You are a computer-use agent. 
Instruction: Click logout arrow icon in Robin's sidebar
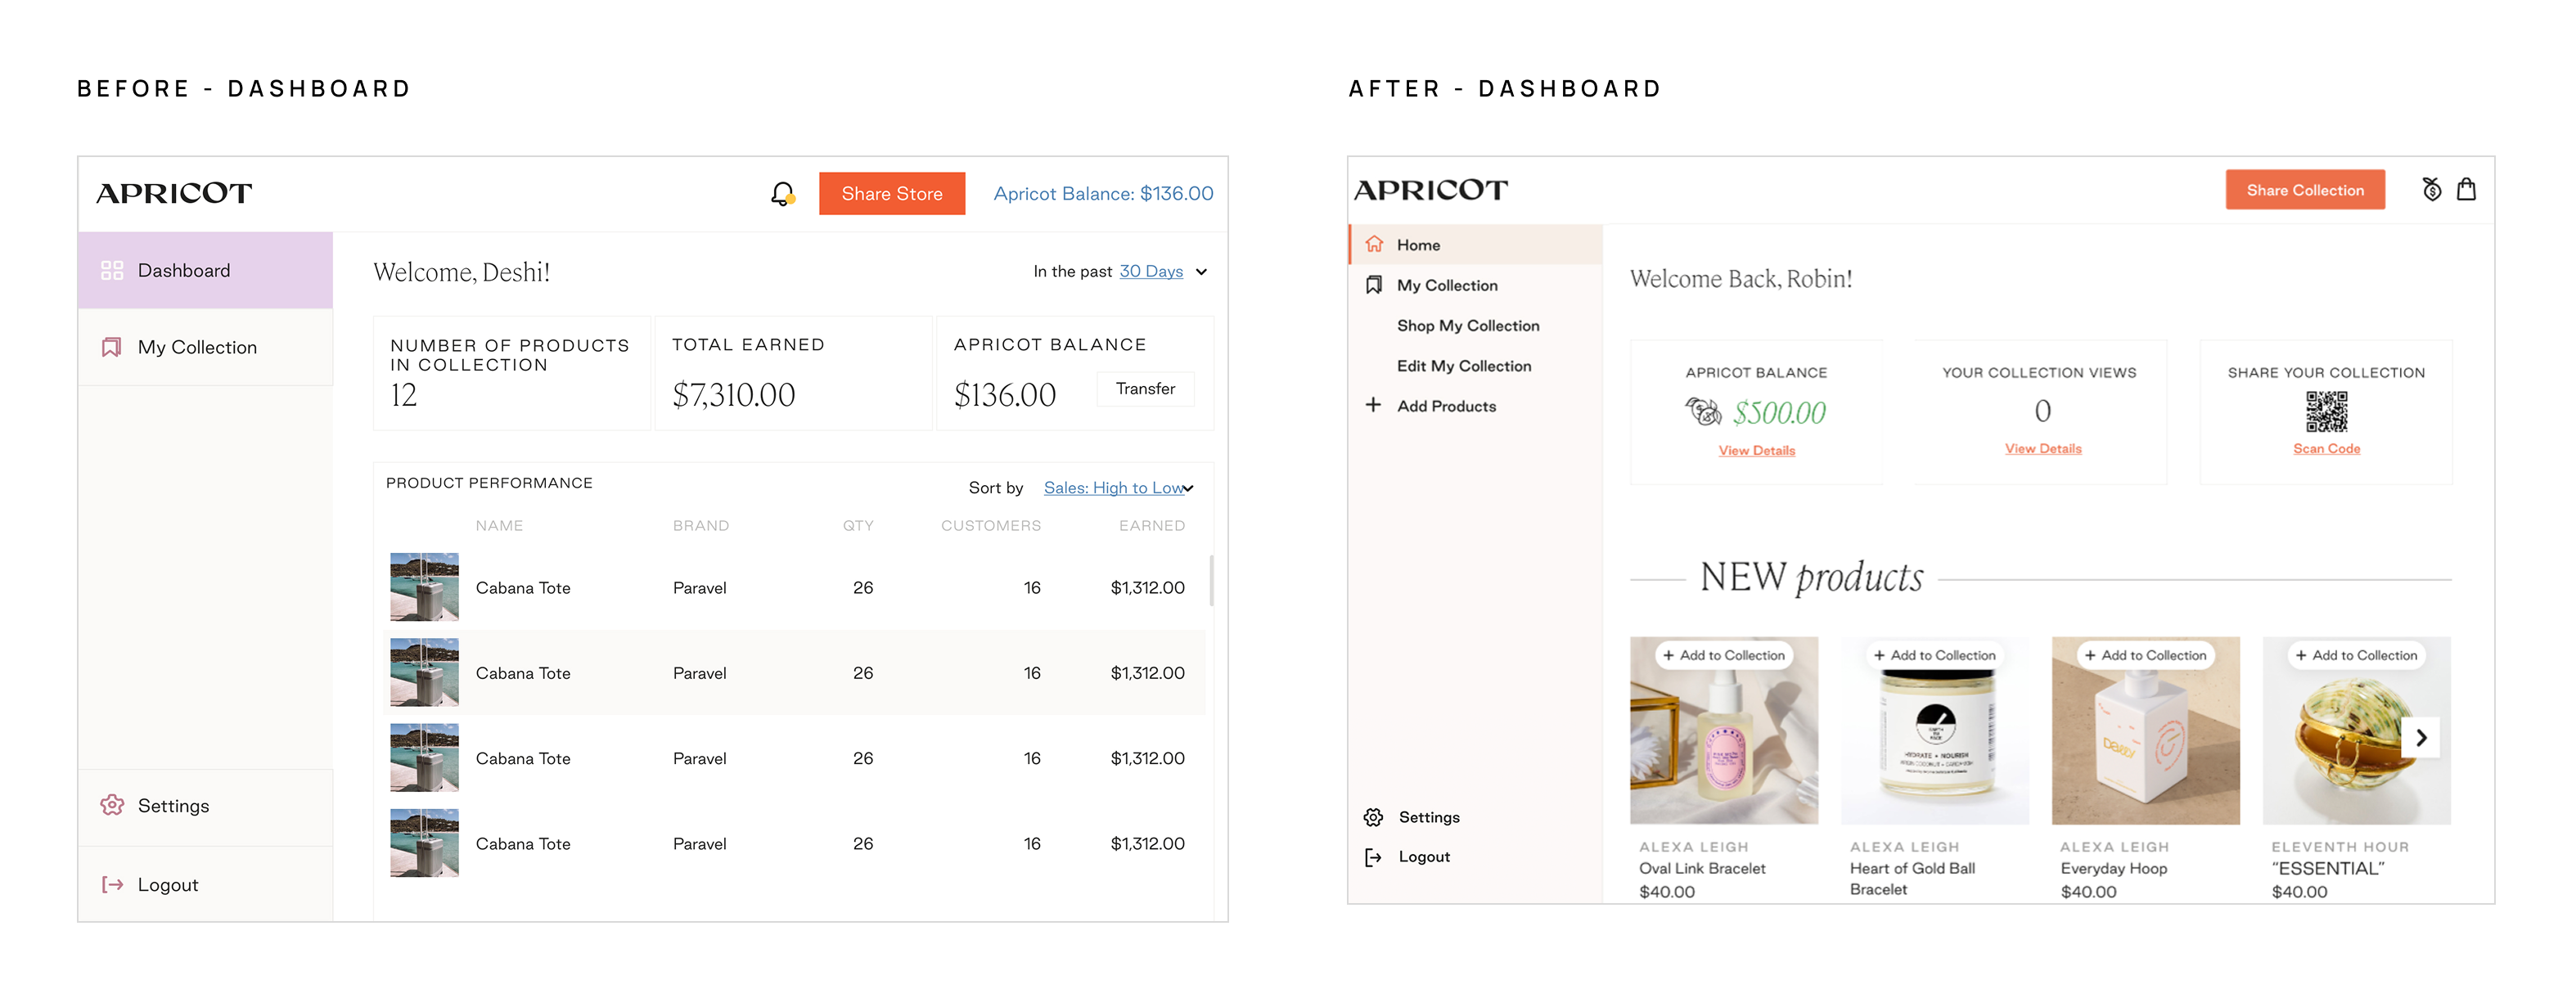point(1374,857)
